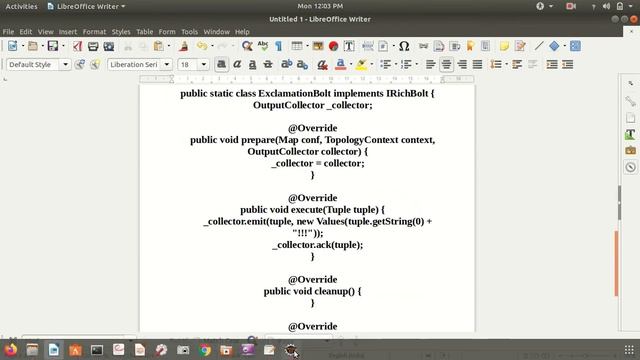Image resolution: width=640 pixels, height=360 pixels.
Task: Toggle Strikethrough formatting
Action: [x=268, y=64]
